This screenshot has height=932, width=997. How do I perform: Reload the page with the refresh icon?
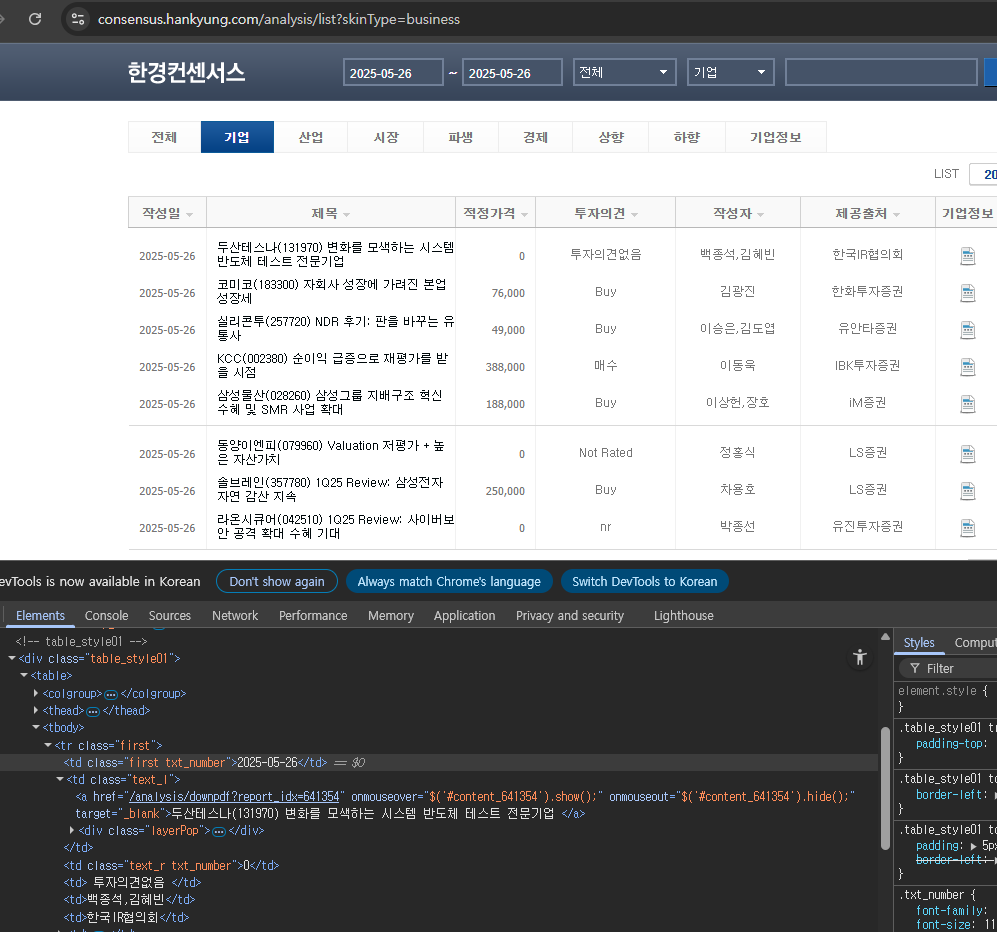point(35,19)
